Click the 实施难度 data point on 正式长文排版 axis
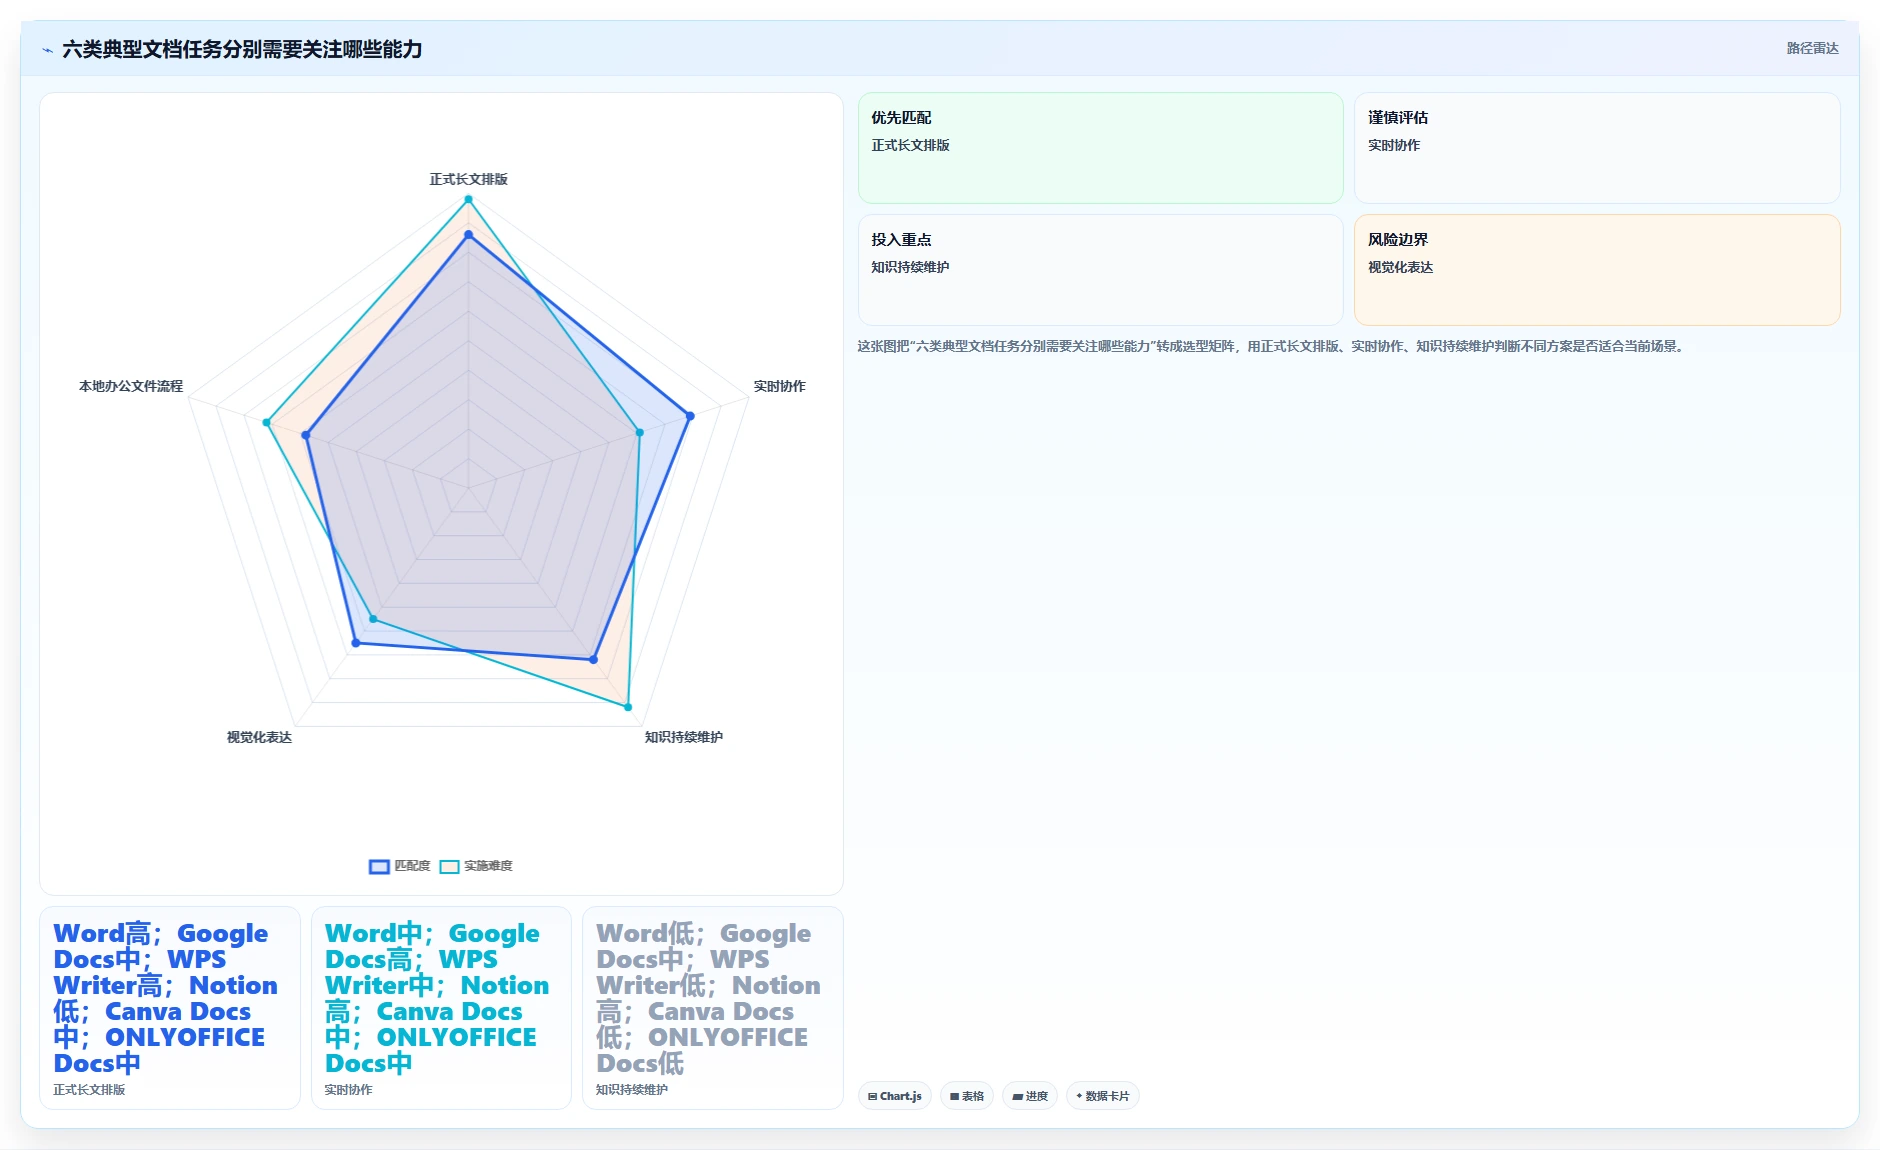The width and height of the screenshot is (1880, 1150). pyautogui.click(x=468, y=200)
